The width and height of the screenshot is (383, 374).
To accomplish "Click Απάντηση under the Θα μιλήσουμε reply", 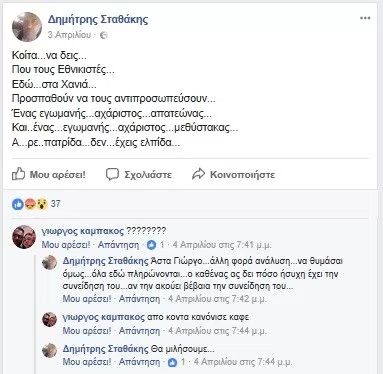I will 139,361.
